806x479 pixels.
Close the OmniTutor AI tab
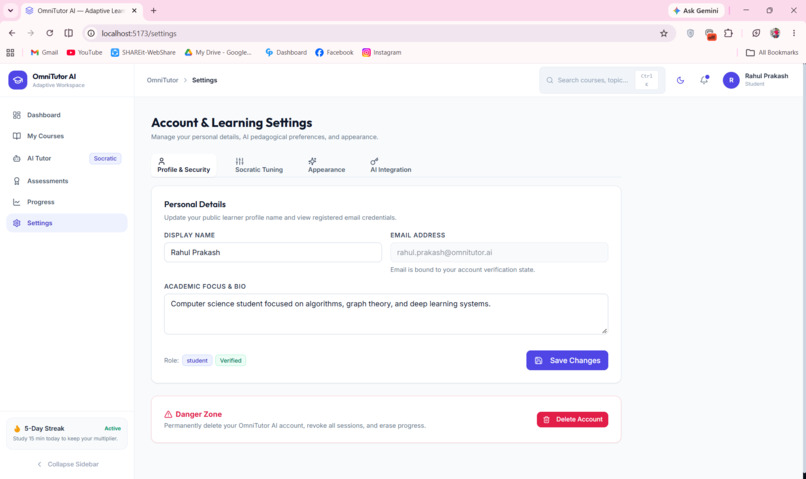(134, 10)
